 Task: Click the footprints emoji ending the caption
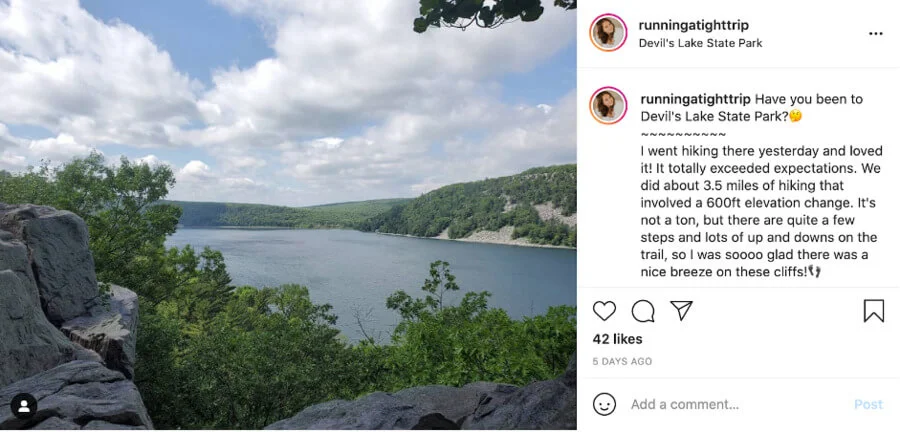click(x=814, y=271)
